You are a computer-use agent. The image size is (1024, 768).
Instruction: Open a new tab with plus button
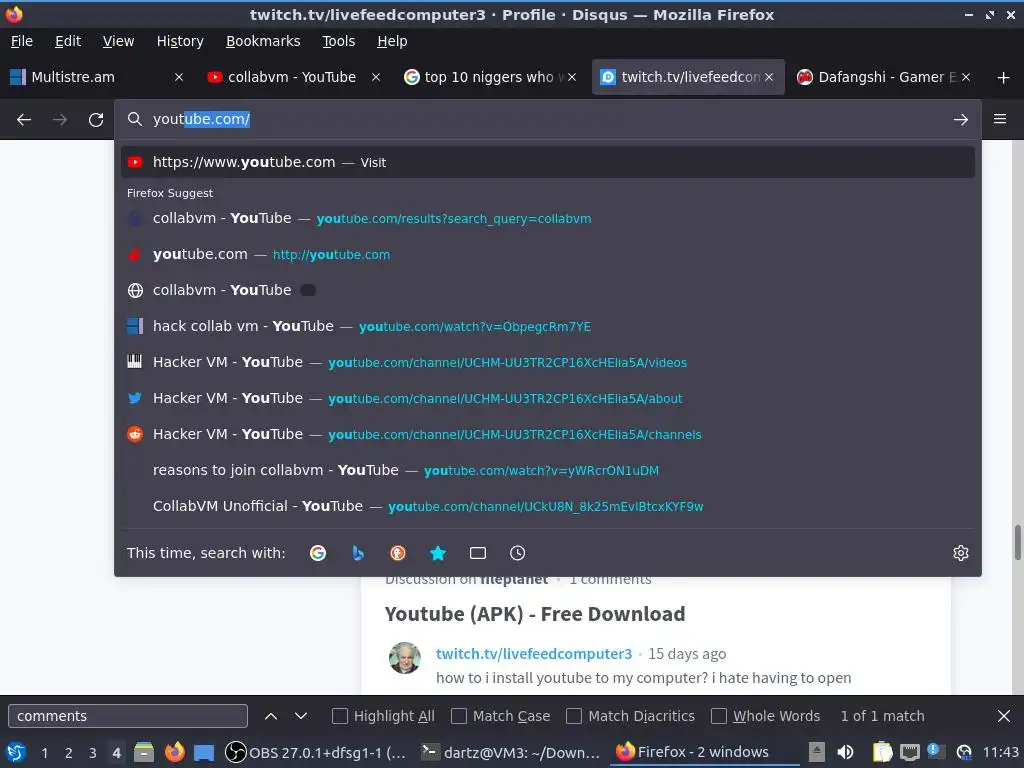(1004, 78)
